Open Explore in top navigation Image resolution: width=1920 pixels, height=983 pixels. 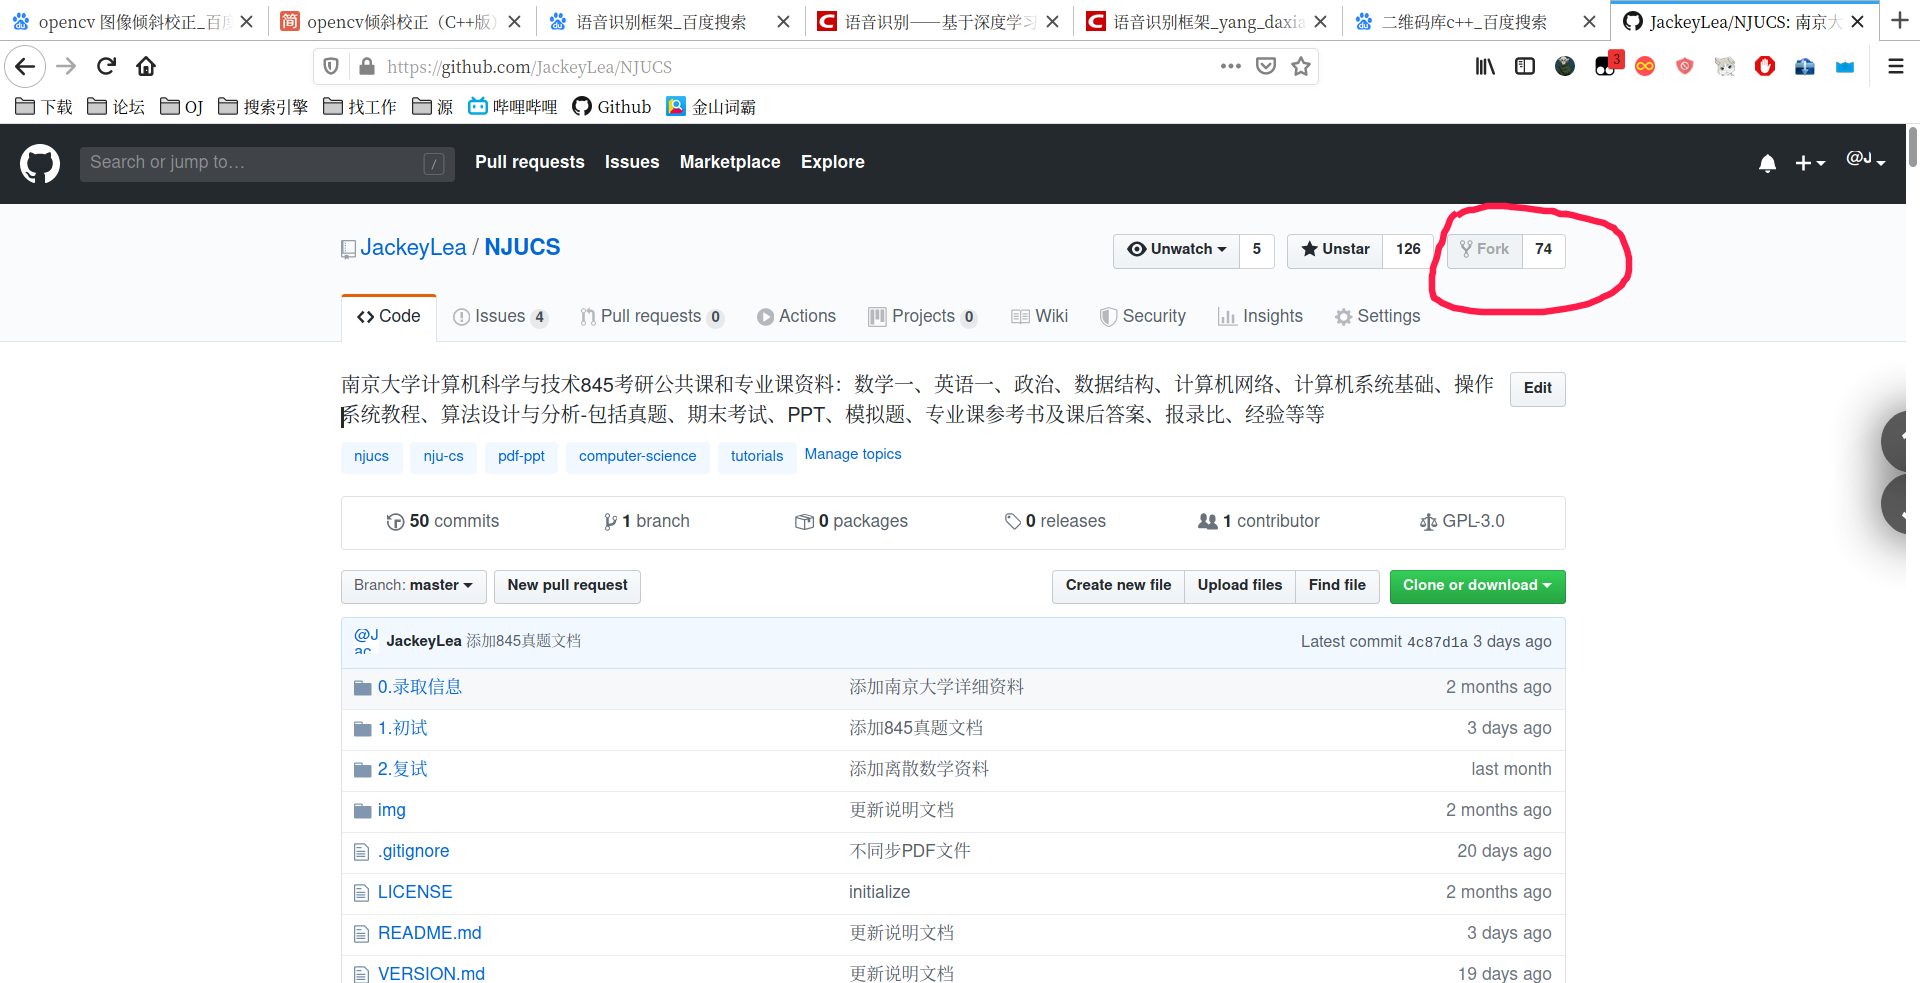click(x=833, y=163)
